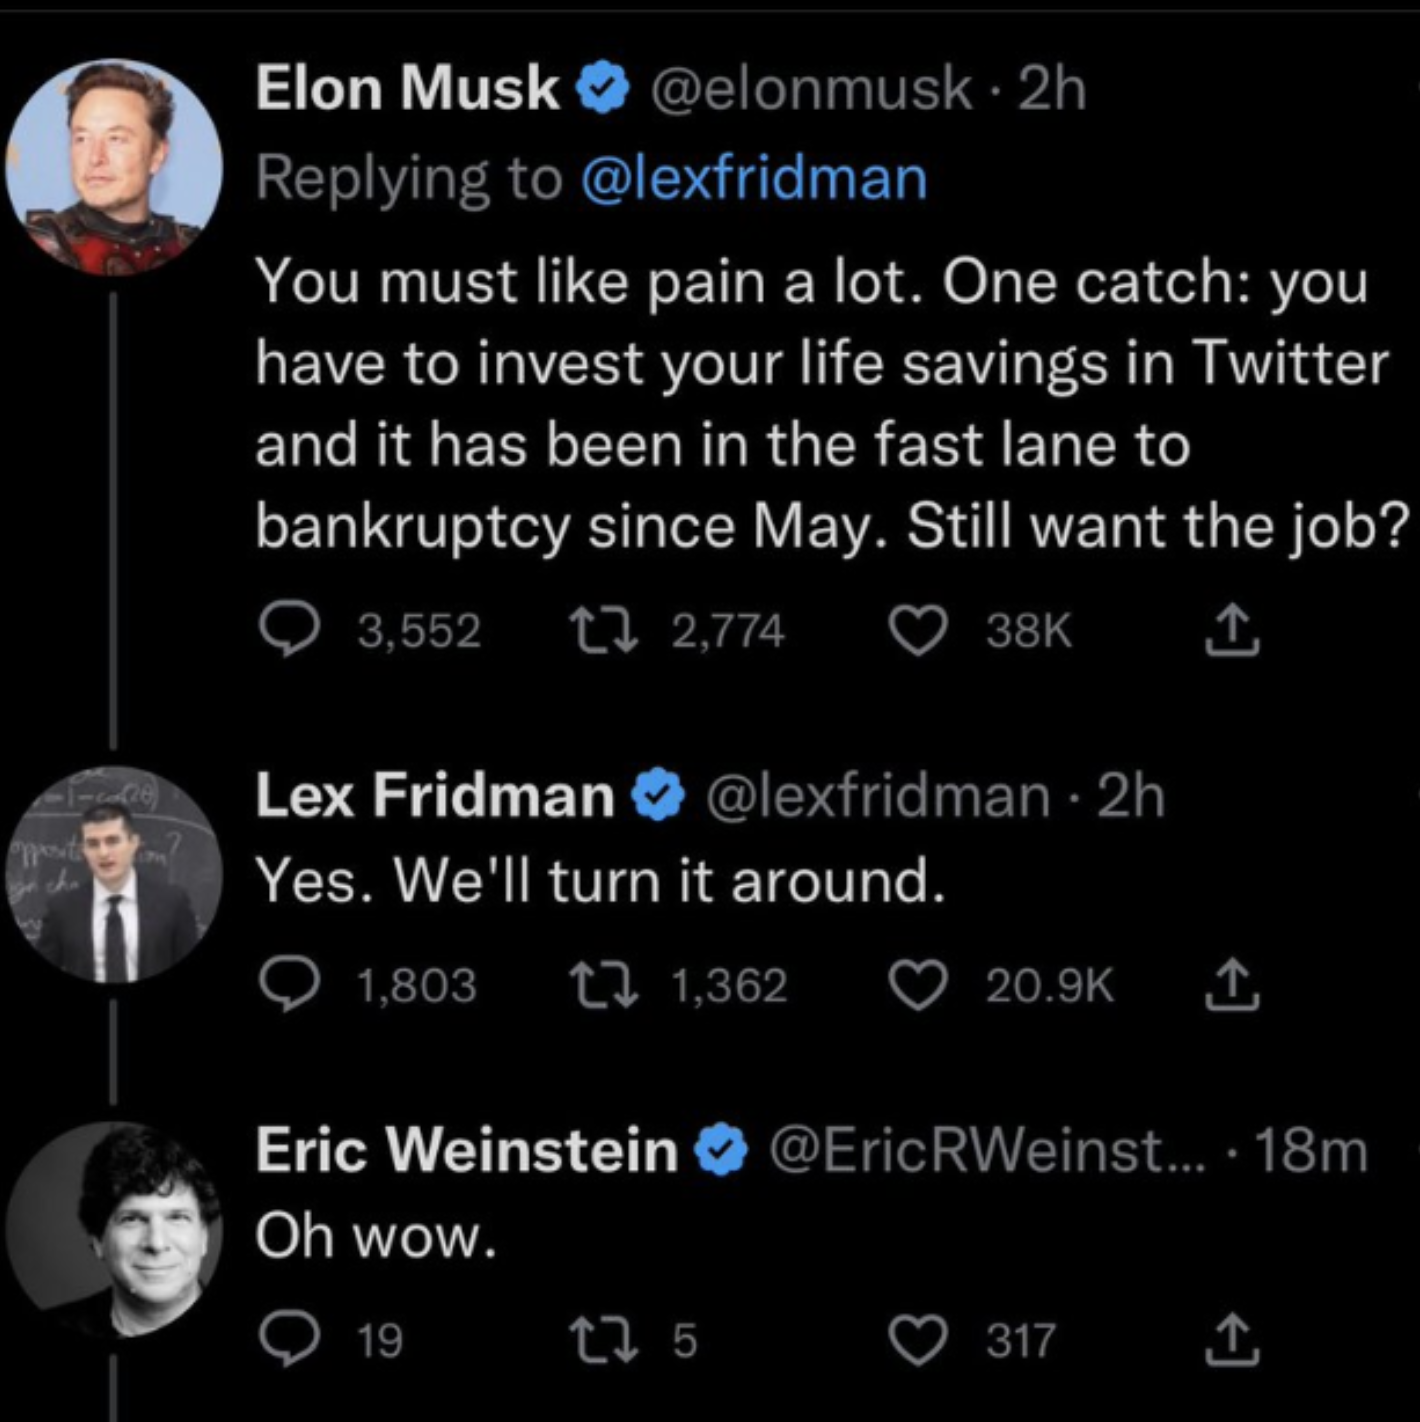Viewport: 1420px width, 1422px height.
Task: Open Elon Musk's profile name
Action: click(406, 88)
